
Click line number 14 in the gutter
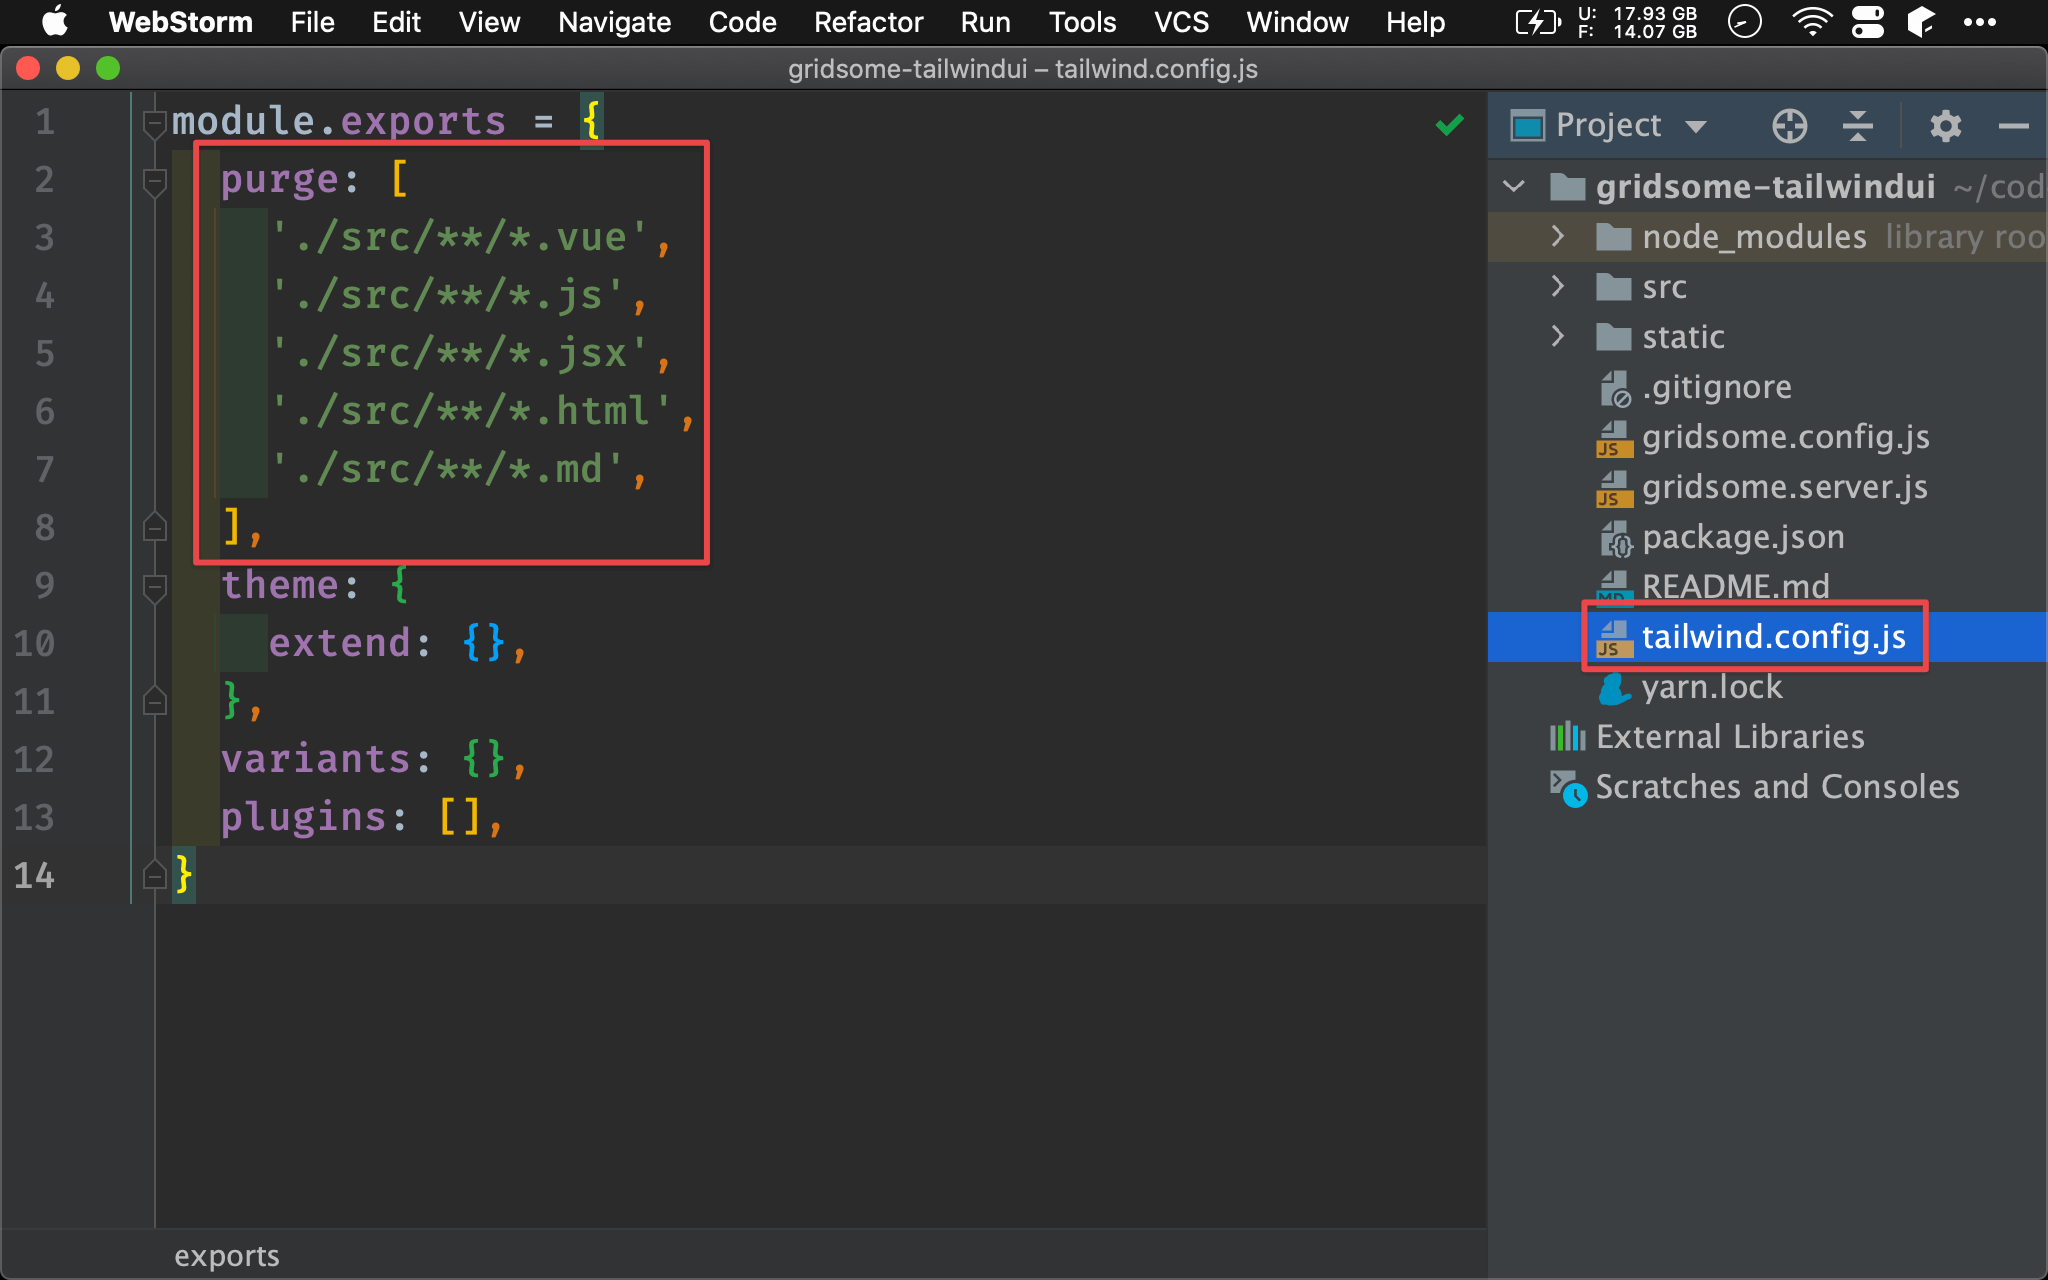pyautogui.click(x=34, y=875)
